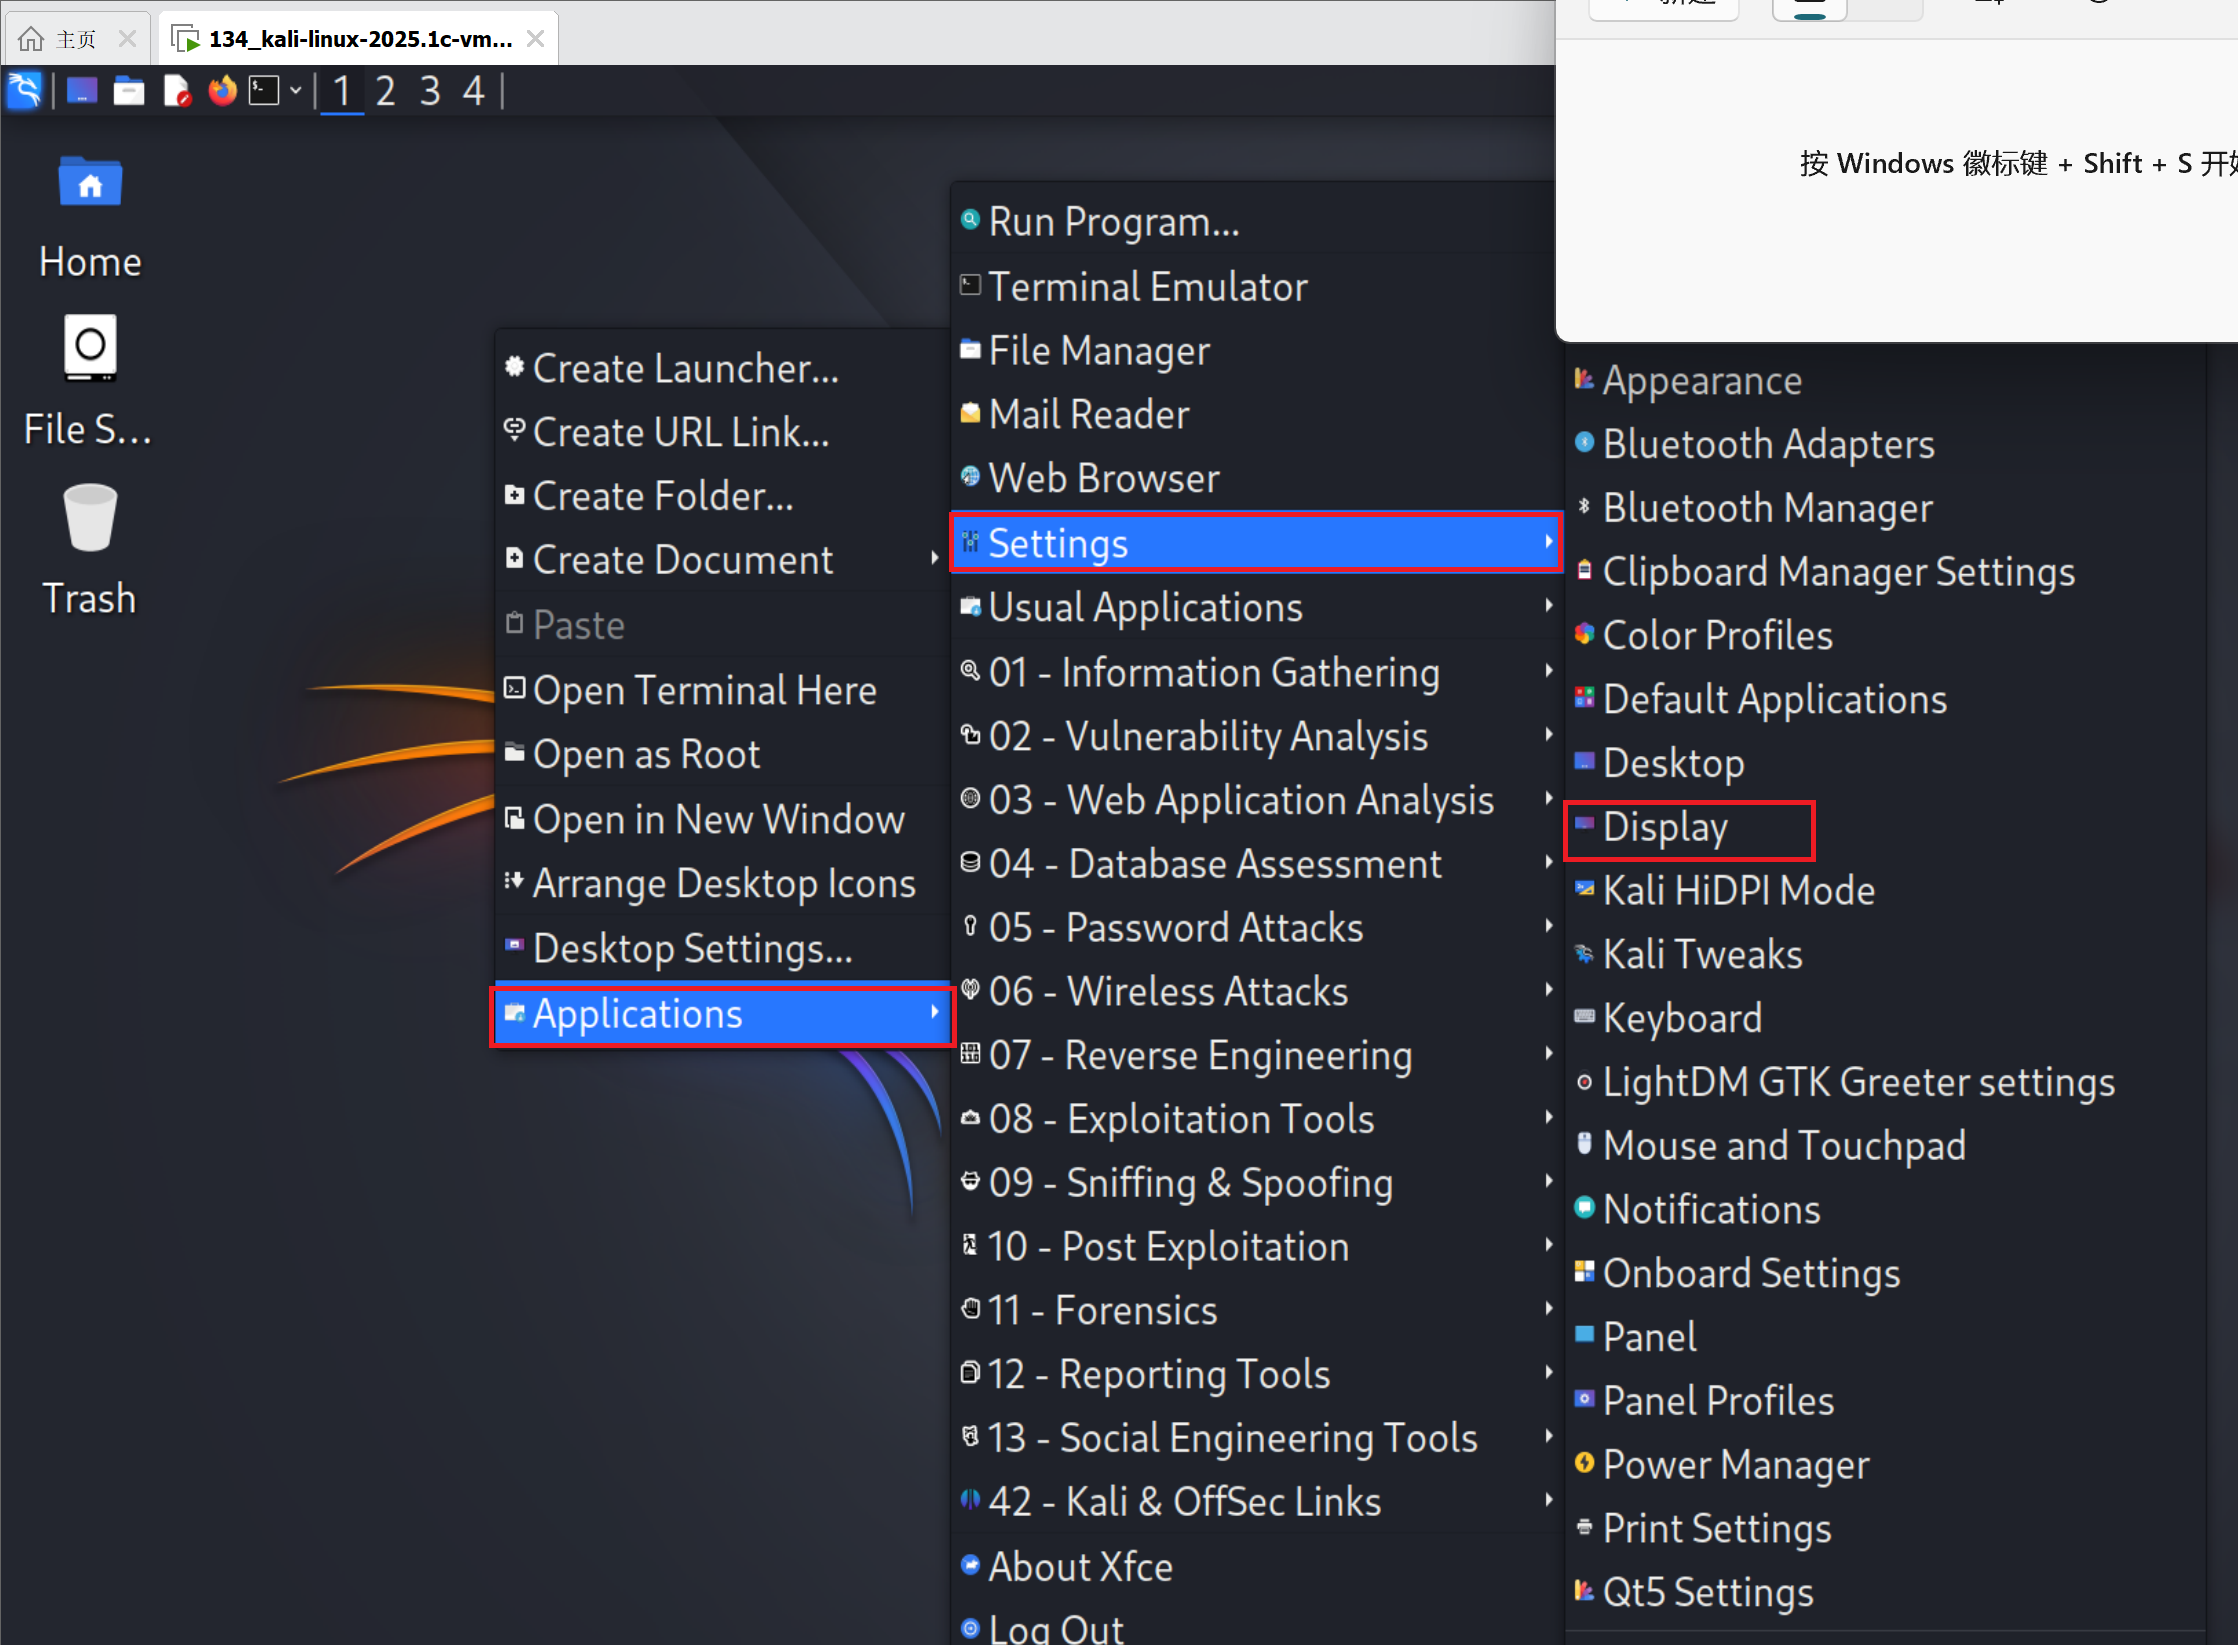This screenshot has width=2238, height=1645.
Task: Open the file manager panel icon
Action: click(129, 91)
